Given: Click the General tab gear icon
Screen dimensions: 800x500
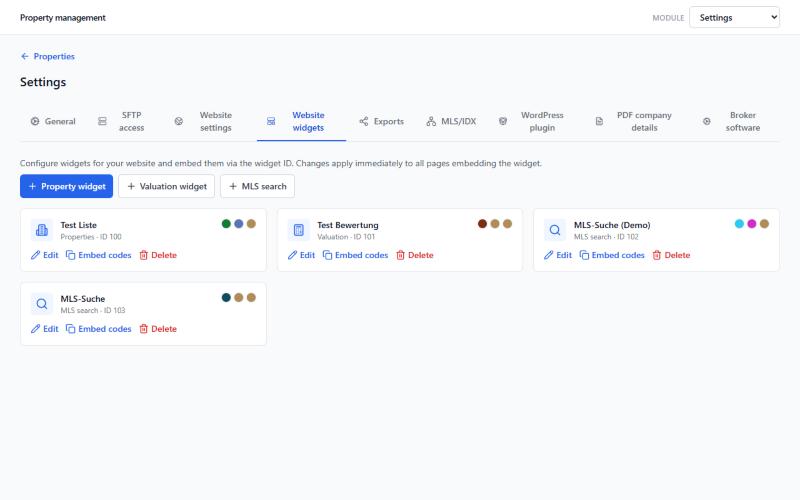Looking at the screenshot, I should 35,121.
